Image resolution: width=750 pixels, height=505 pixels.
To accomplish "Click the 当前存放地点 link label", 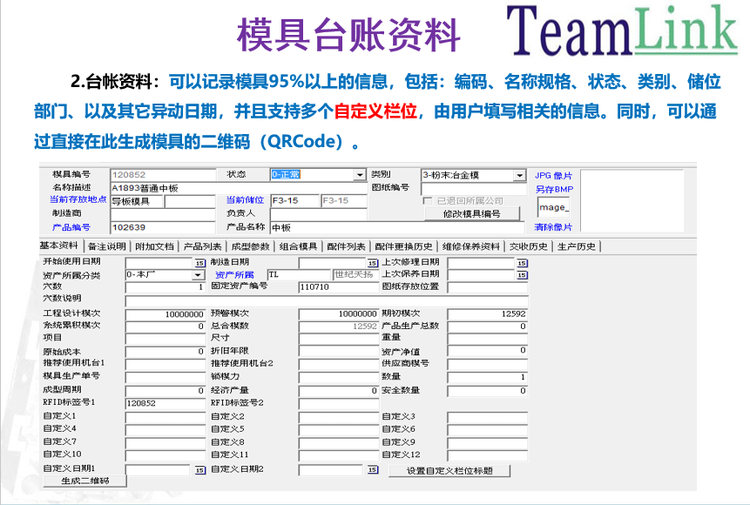I will tap(78, 199).
